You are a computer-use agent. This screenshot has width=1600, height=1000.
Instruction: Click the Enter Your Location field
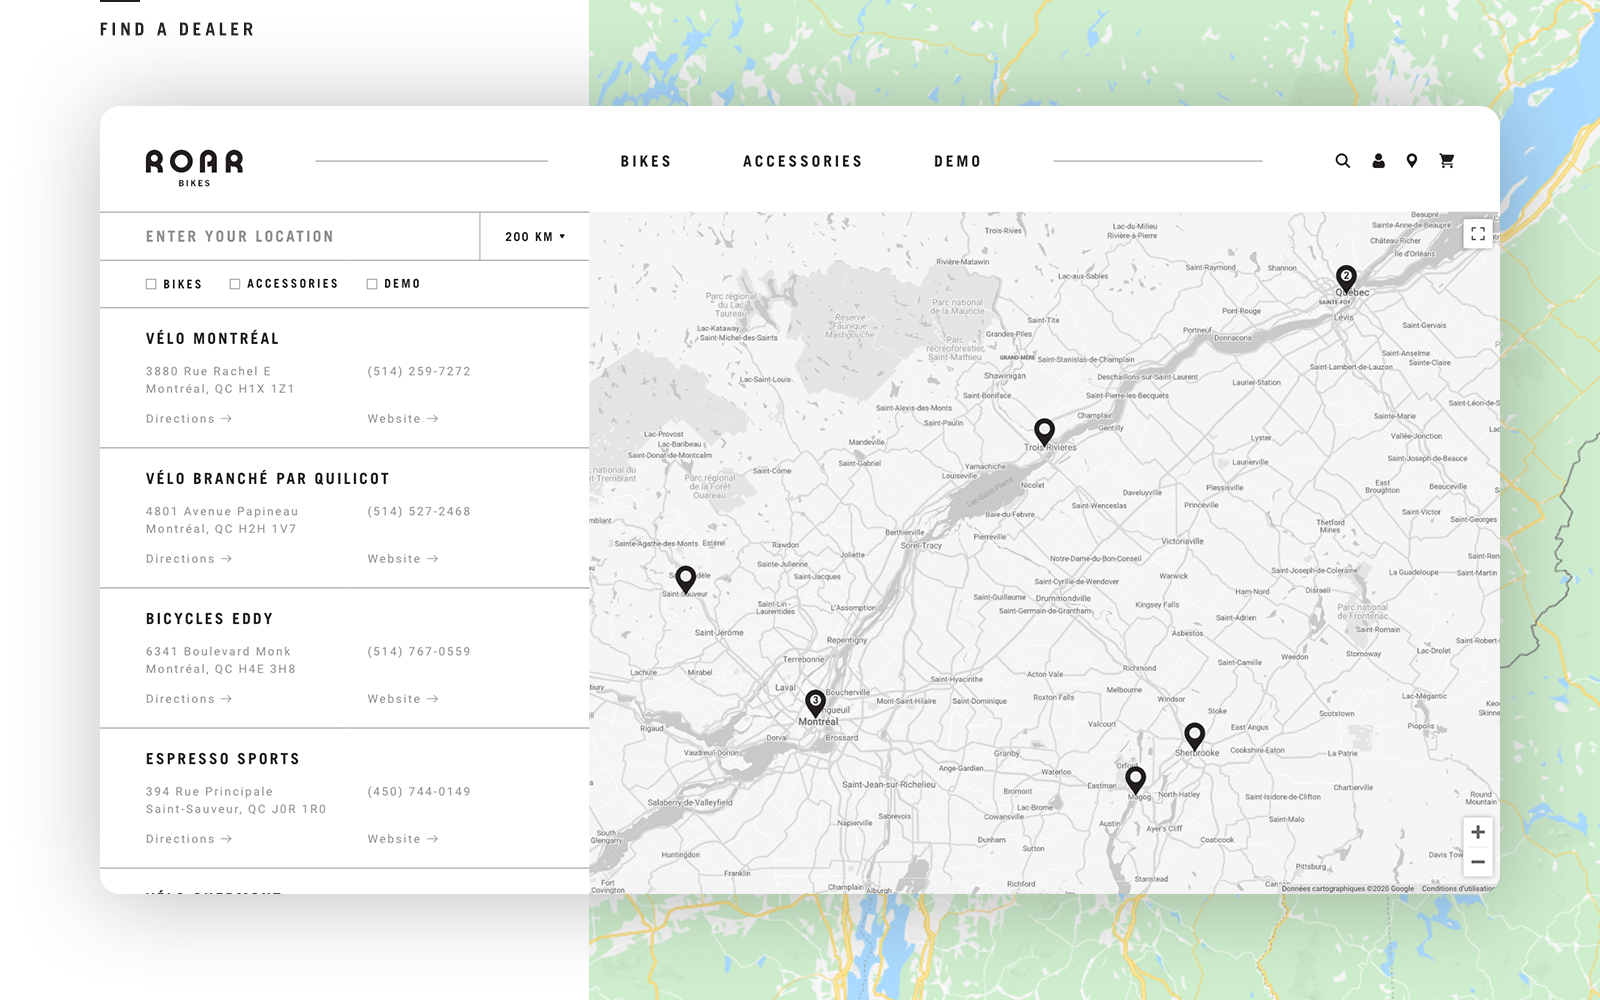coord(290,237)
